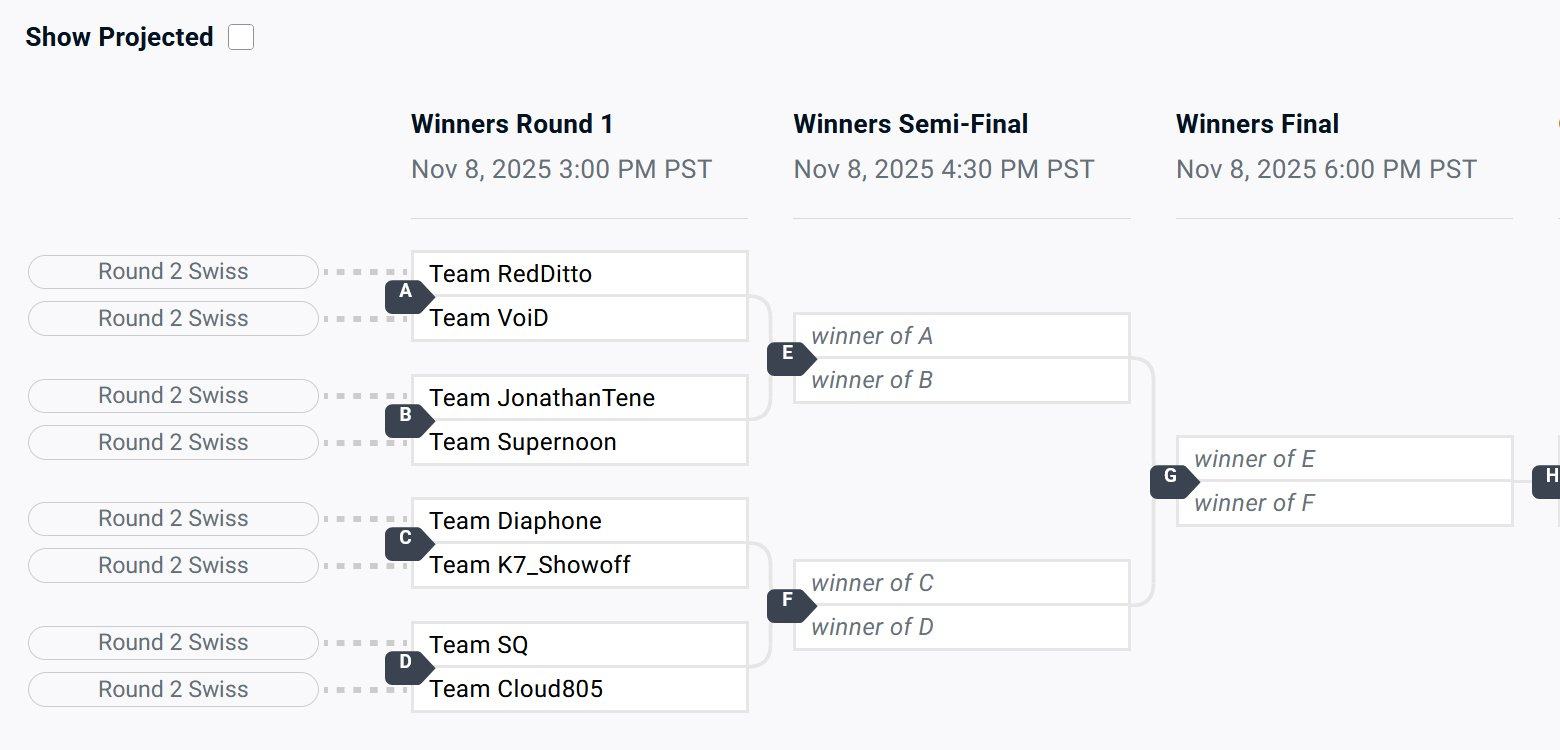The height and width of the screenshot is (750, 1560).
Task: Enable the Show Projected checkbox
Action: 241,38
